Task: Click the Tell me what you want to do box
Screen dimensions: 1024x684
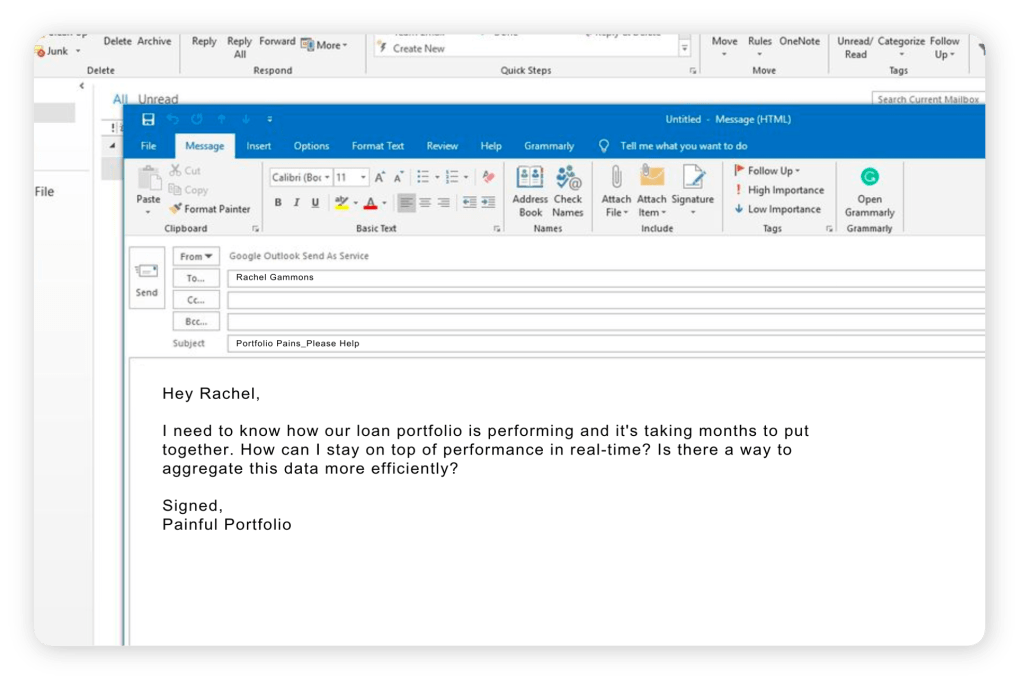Action: 683,146
